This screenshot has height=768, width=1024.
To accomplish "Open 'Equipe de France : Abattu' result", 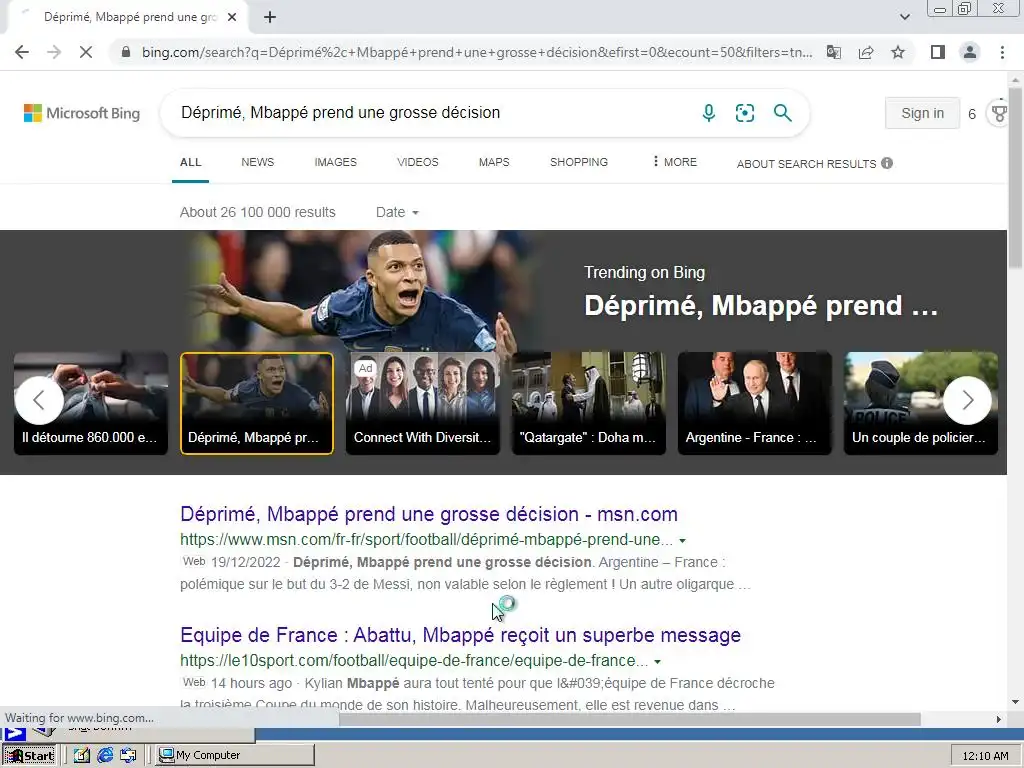I will coord(460,635).
